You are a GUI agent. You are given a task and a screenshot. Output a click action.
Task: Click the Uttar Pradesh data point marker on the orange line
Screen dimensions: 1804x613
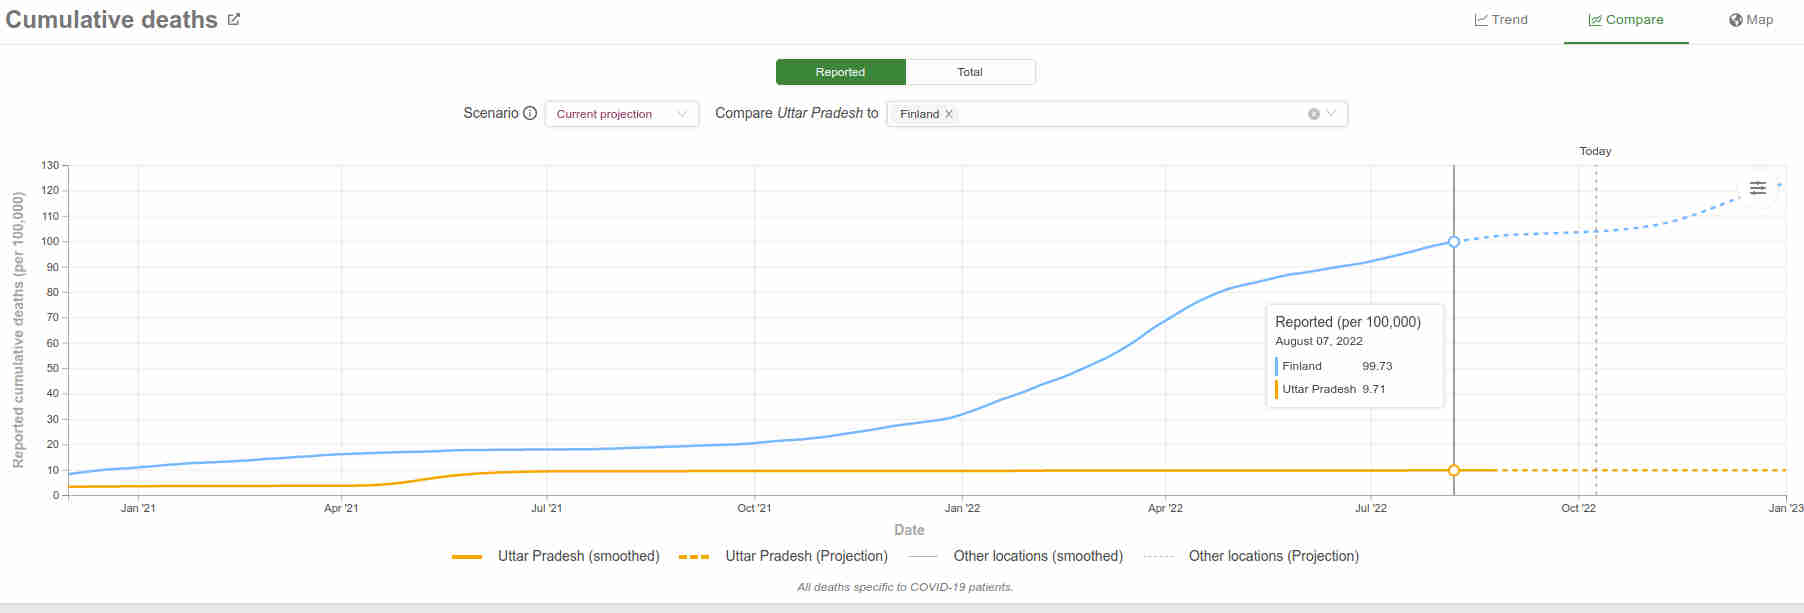point(1454,470)
